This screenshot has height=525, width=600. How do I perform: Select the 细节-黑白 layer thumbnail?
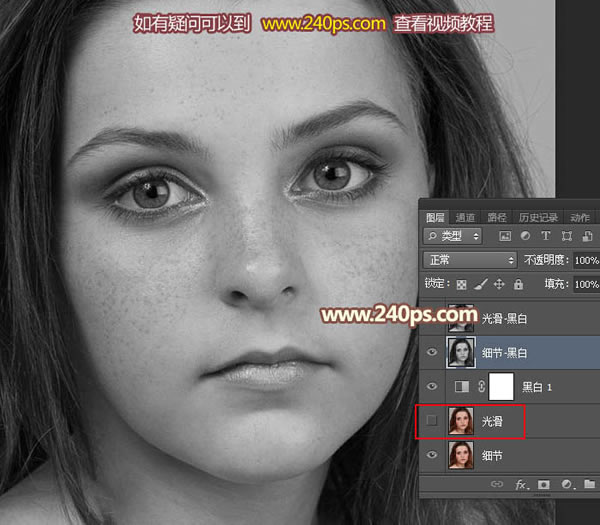pos(461,352)
